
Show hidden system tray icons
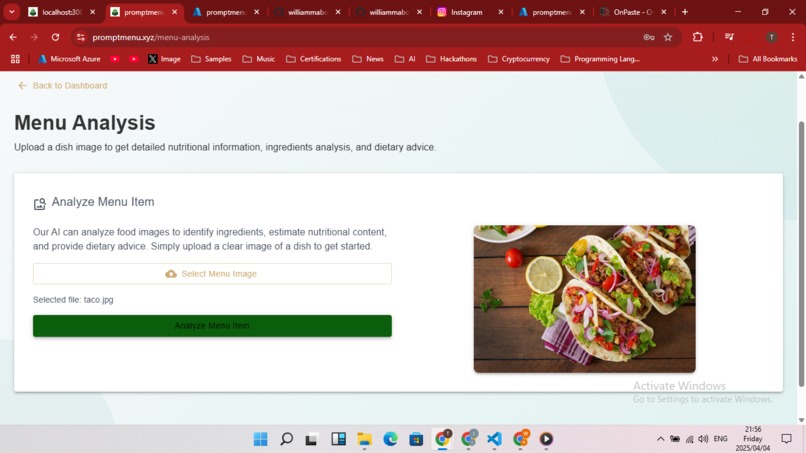pyautogui.click(x=661, y=439)
